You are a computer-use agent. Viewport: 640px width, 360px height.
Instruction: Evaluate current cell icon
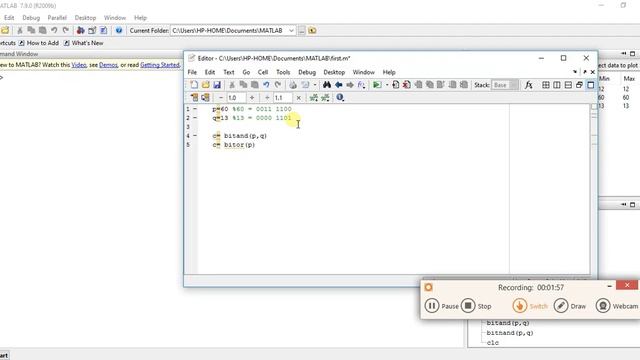click(x=194, y=98)
